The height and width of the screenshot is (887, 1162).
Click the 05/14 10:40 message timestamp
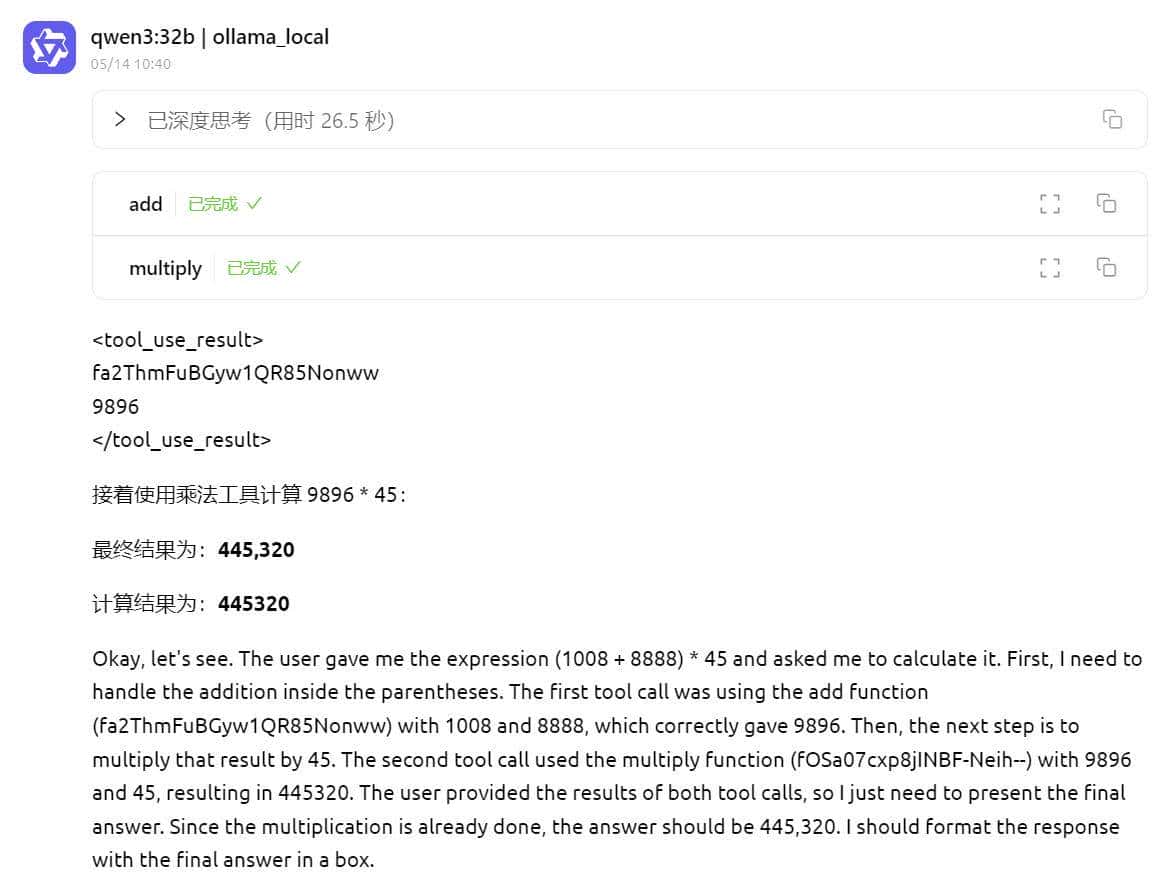coord(130,64)
